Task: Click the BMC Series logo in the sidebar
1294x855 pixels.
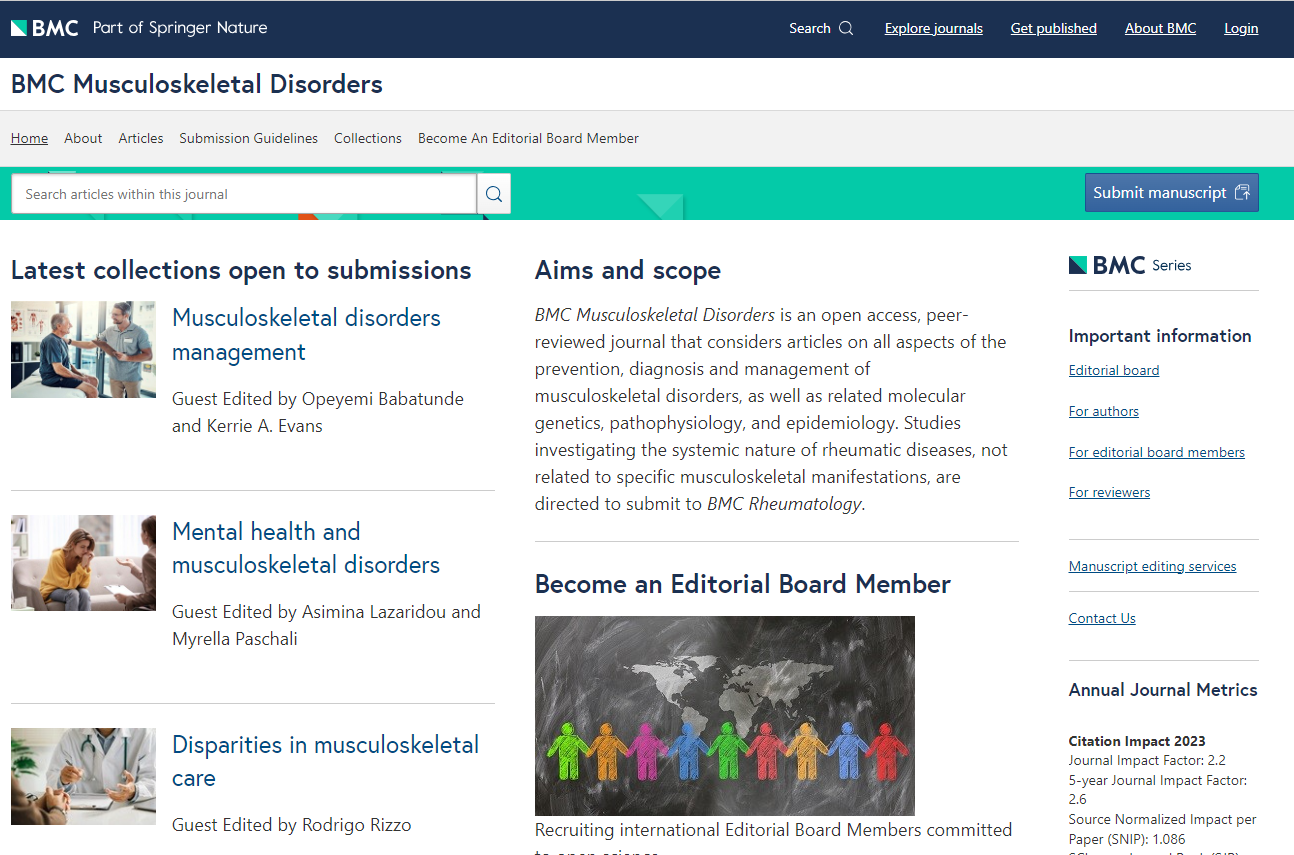Action: click(1130, 265)
